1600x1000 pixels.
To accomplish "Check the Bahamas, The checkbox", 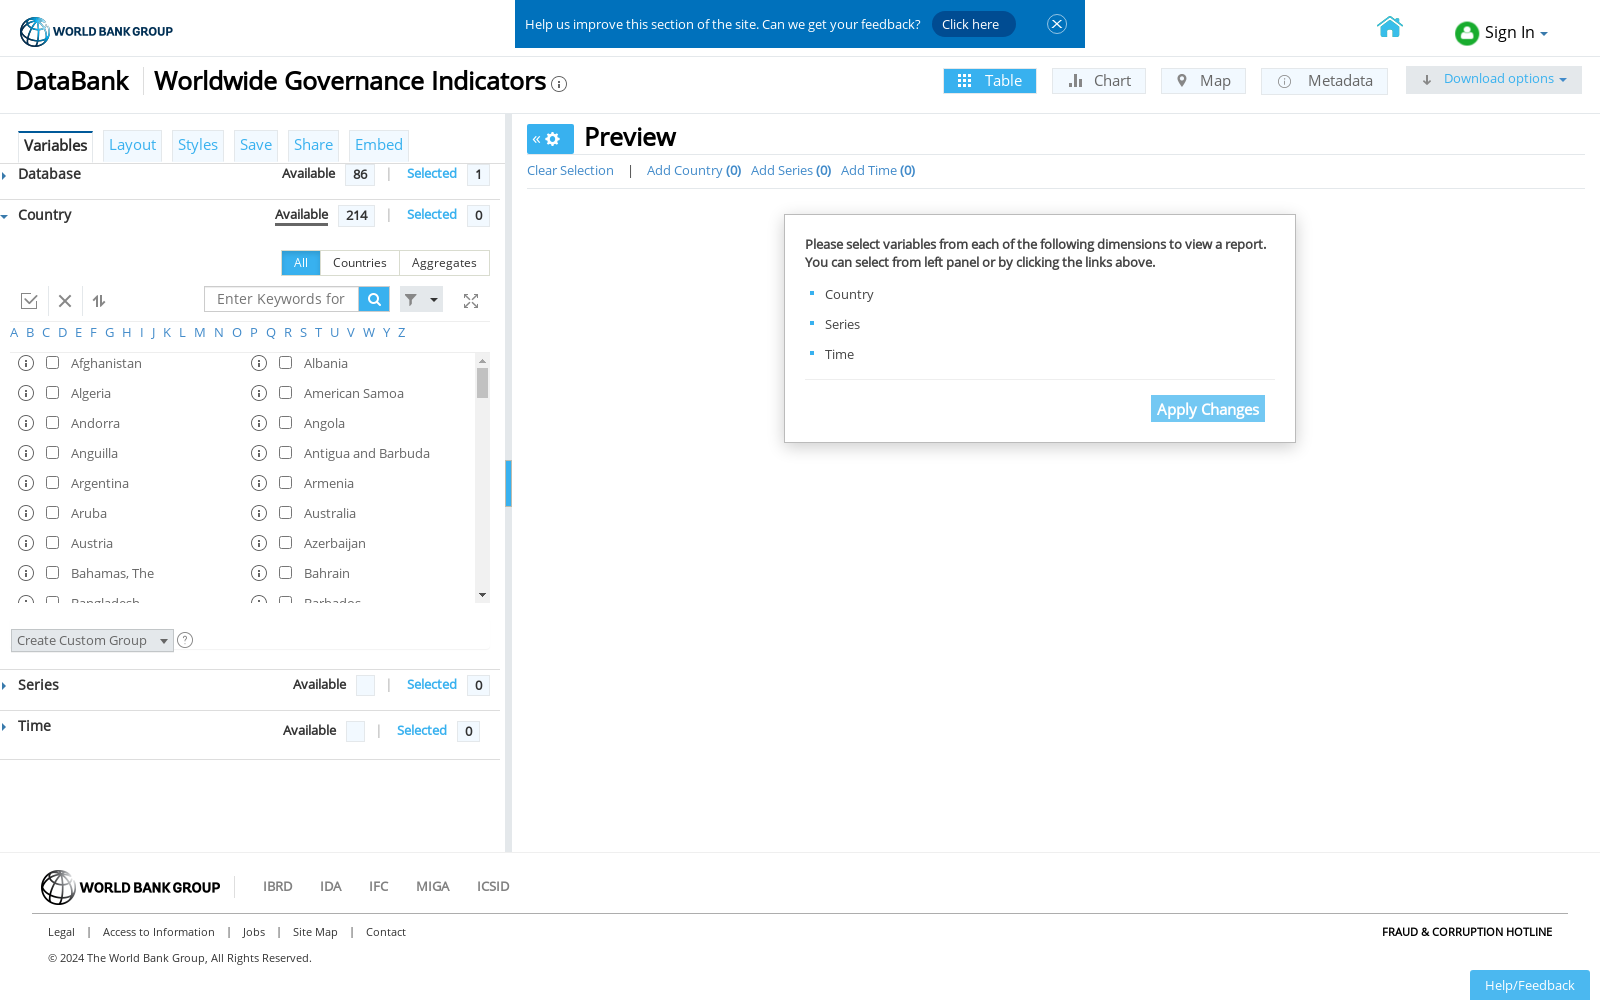I will click(x=52, y=572).
